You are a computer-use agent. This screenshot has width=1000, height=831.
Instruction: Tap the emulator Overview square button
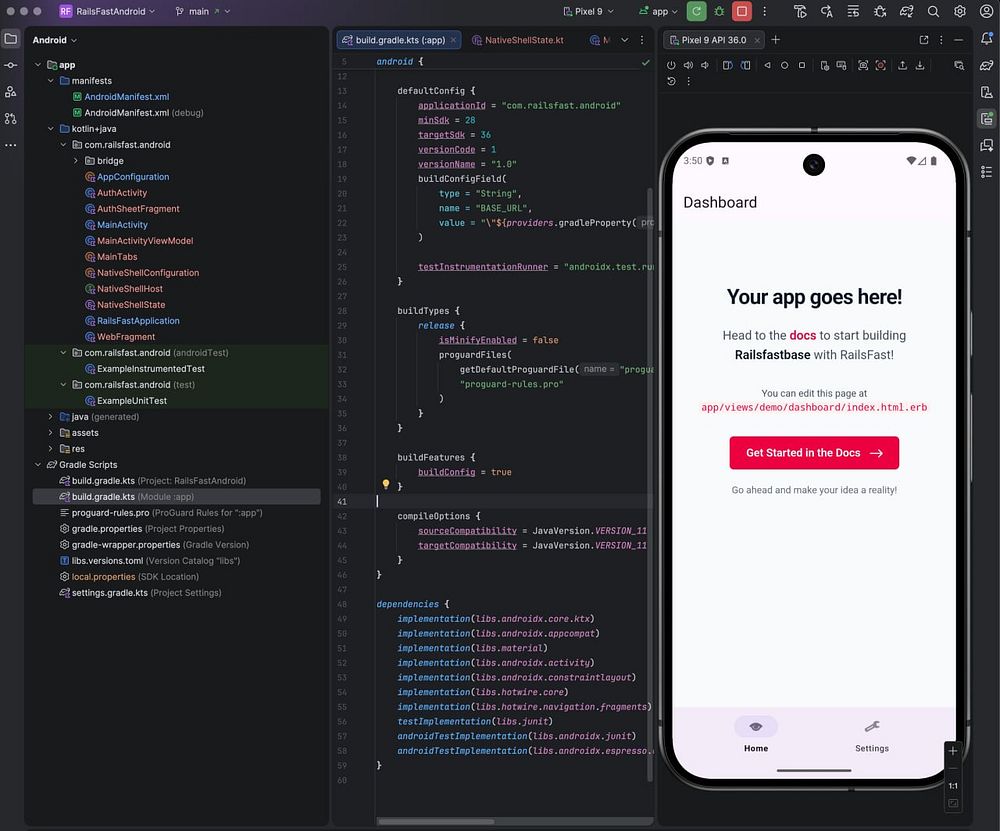(802, 65)
